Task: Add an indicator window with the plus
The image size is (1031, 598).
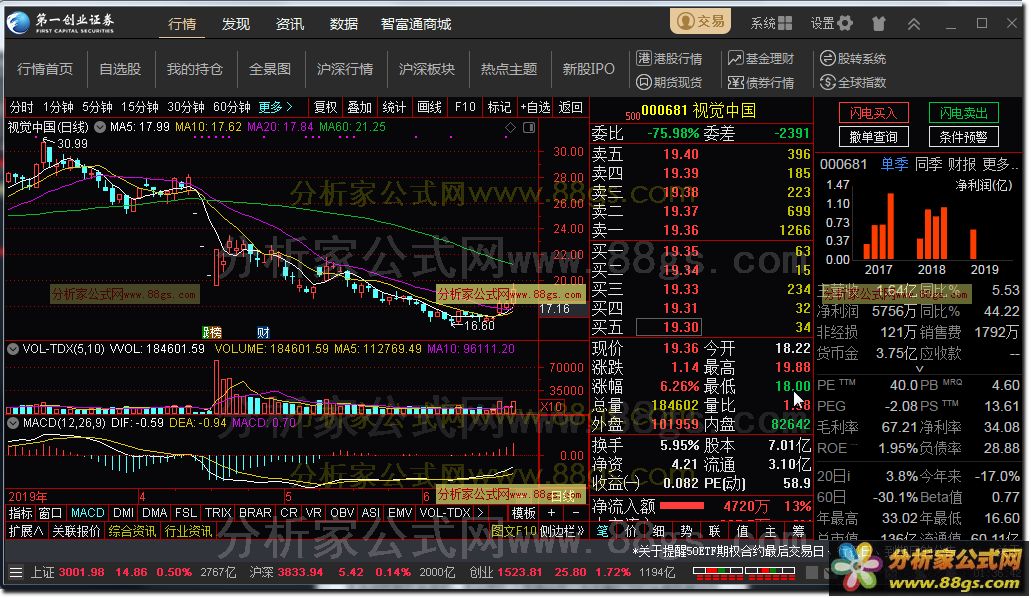Action: 552,513
